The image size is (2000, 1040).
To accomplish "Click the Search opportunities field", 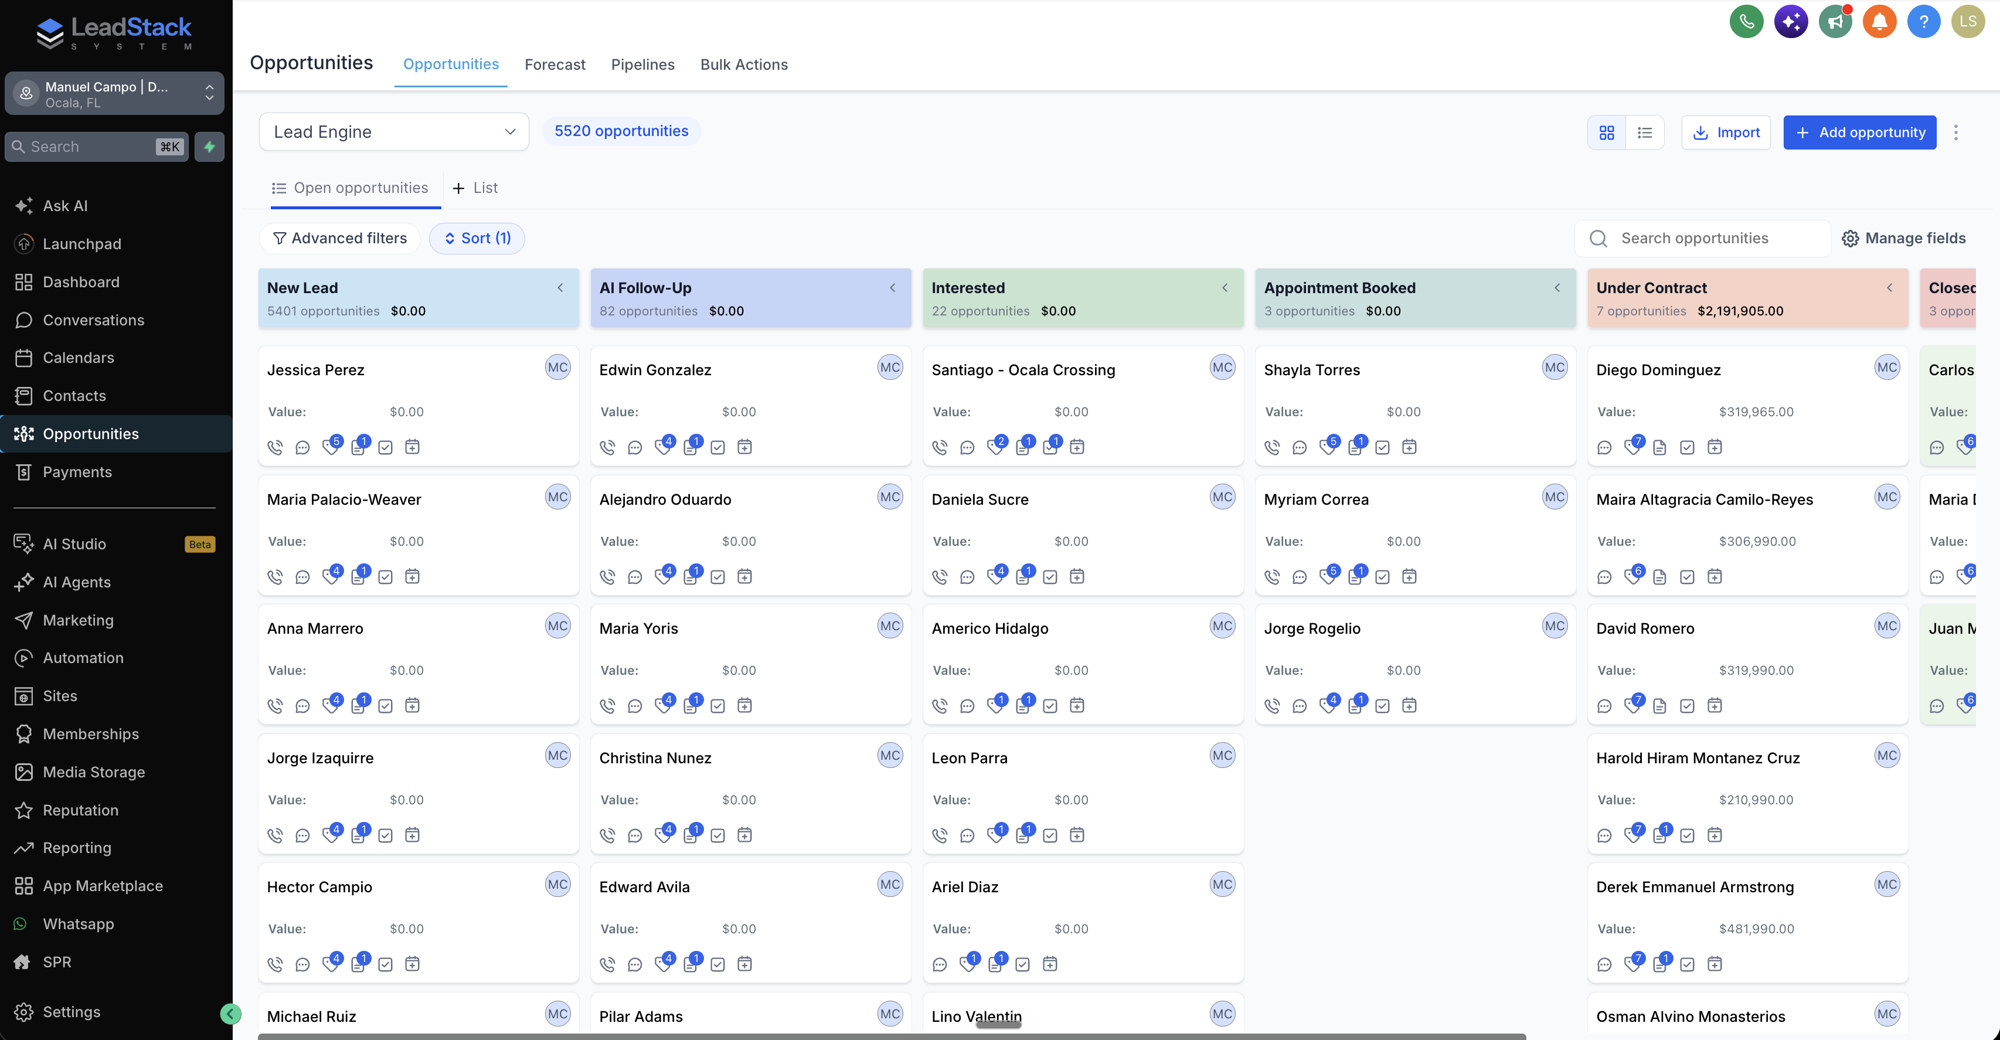I will point(1703,238).
